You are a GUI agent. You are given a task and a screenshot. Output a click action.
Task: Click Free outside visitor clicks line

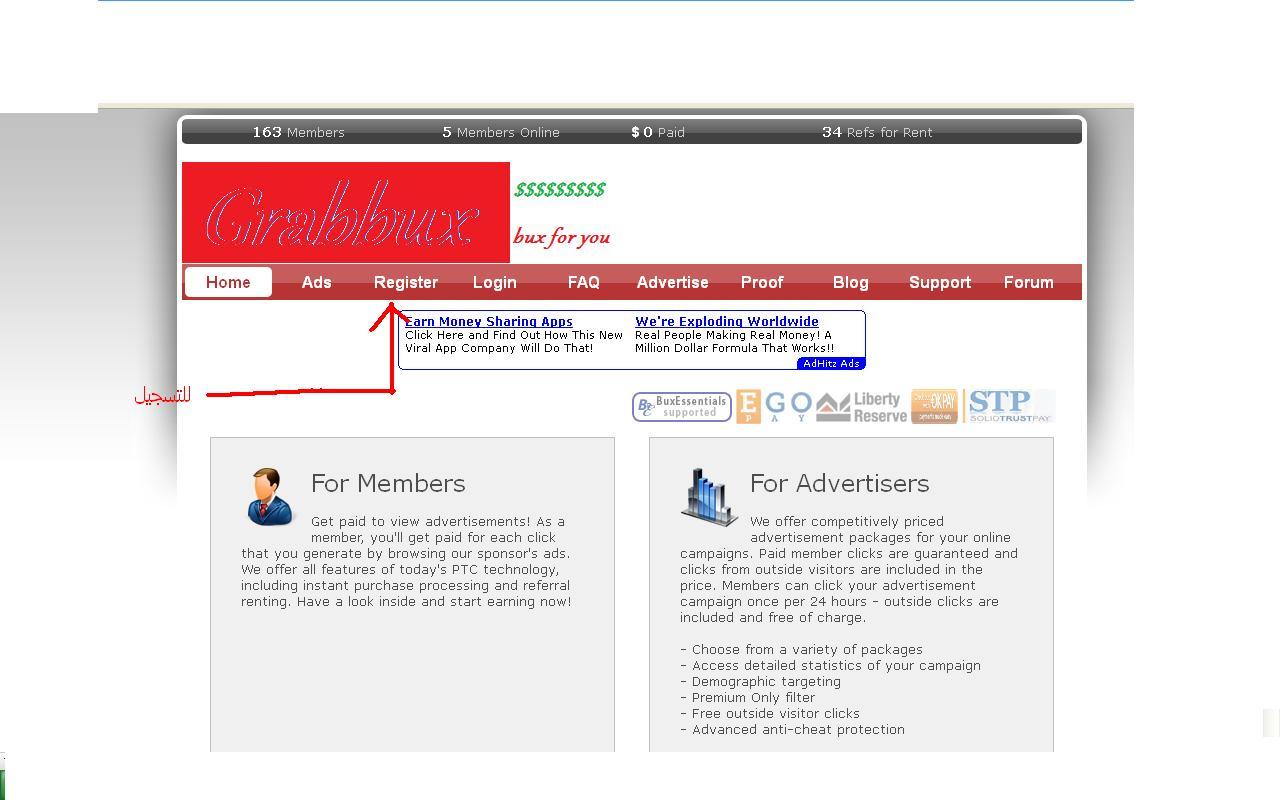click(770, 713)
